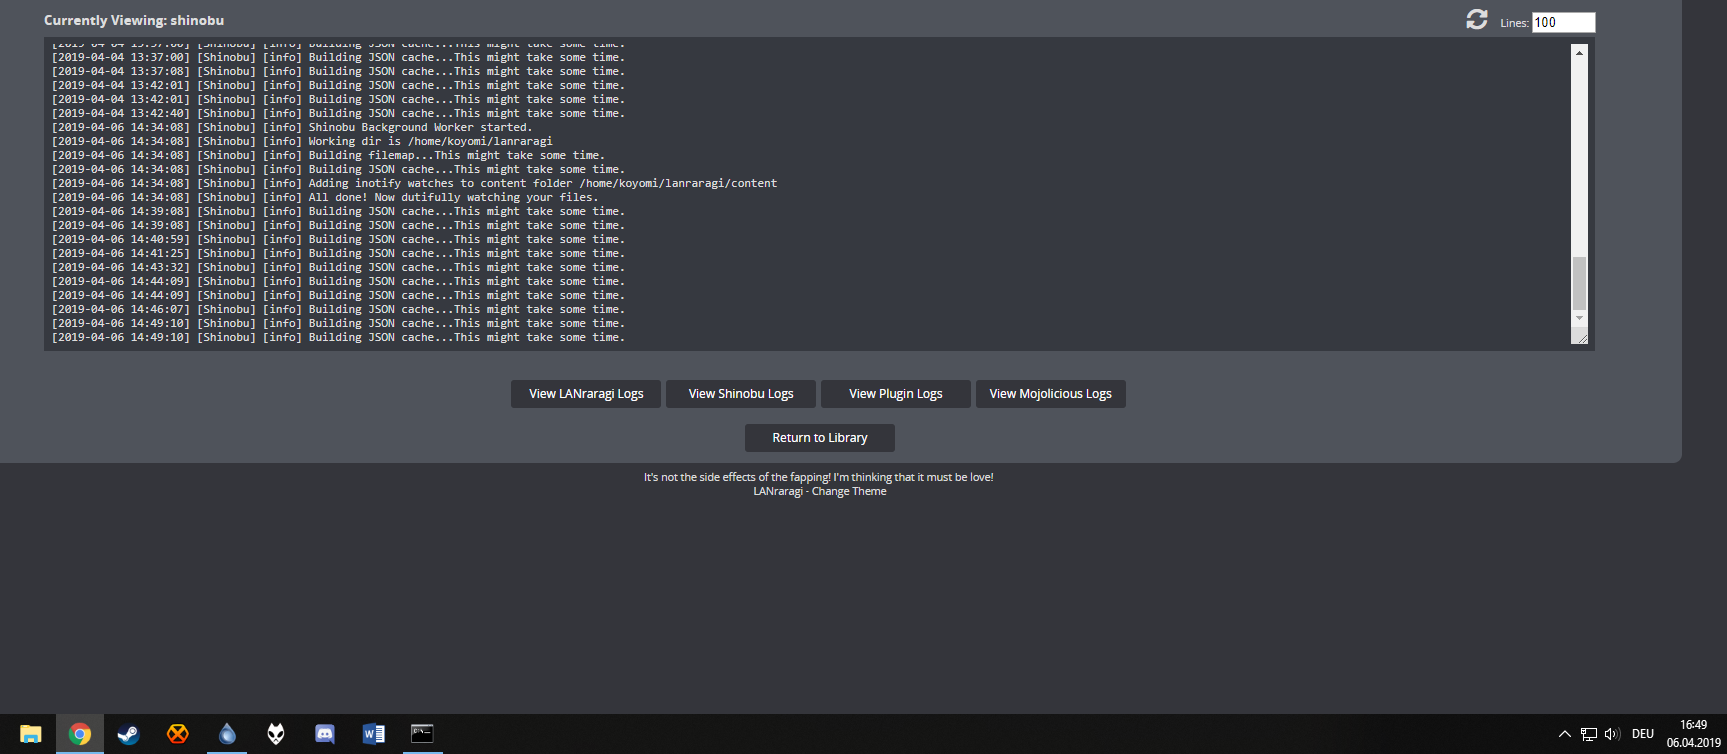Click the 13:42:40 log entry
Screen dimensions: 1727x754
point(338,113)
